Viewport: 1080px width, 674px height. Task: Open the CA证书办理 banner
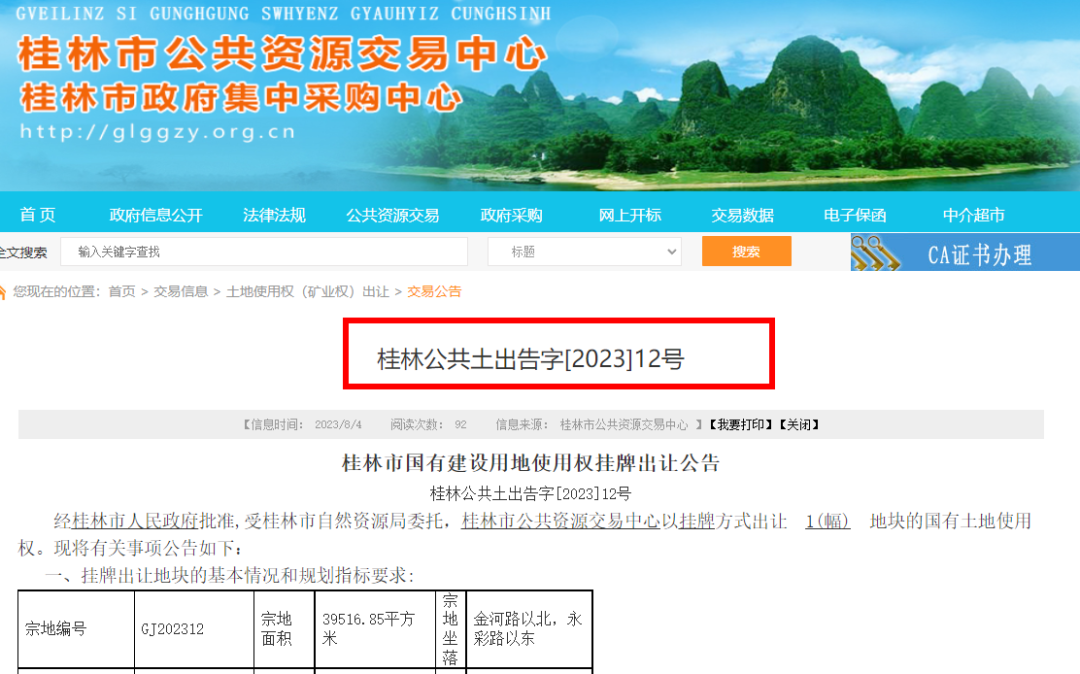click(x=965, y=252)
